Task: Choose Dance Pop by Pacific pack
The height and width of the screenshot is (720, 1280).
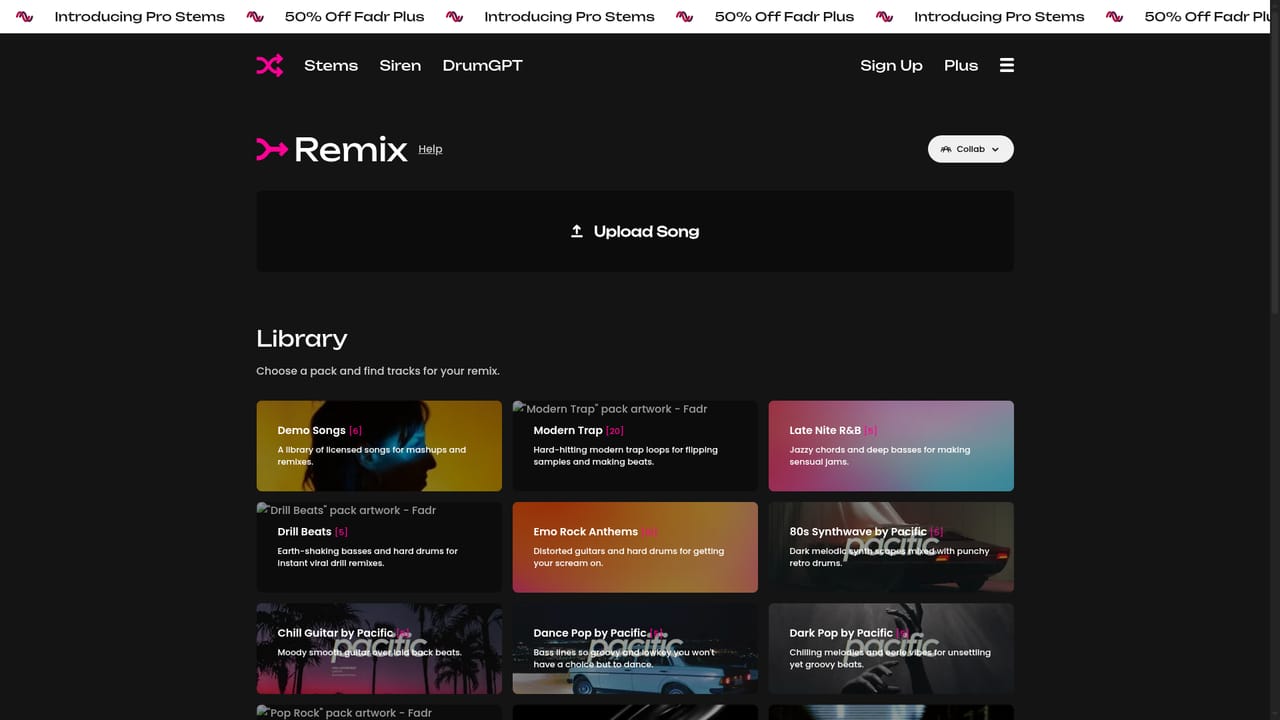Action: click(635, 648)
